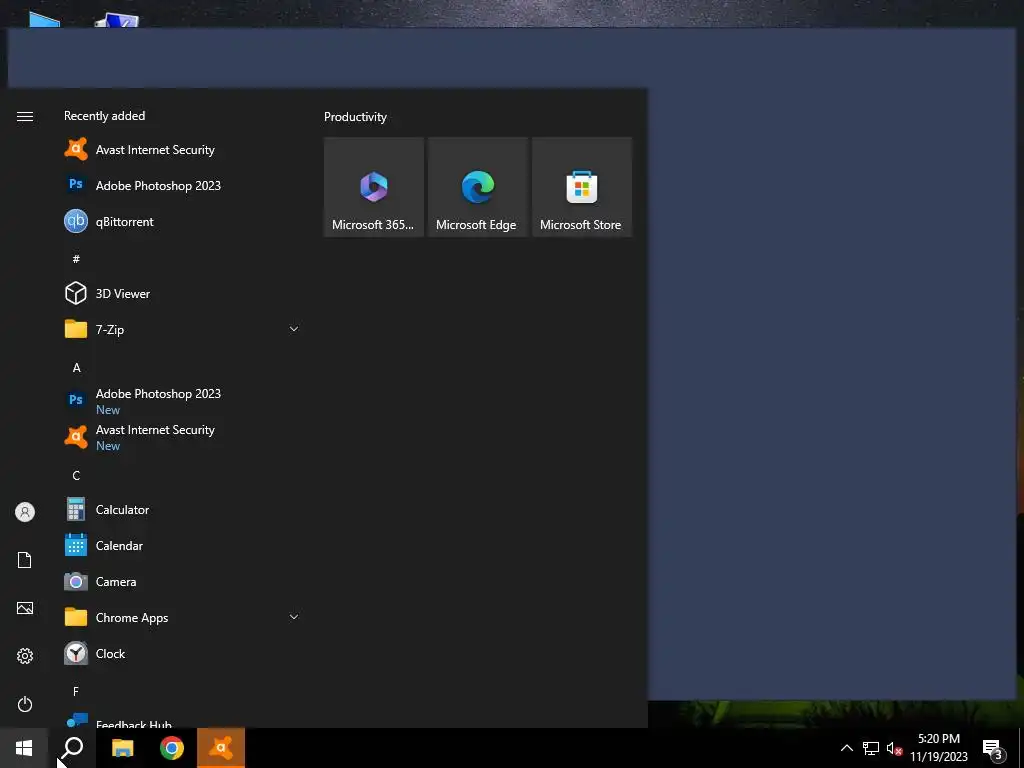Open Calendar app
The height and width of the screenshot is (768, 1024).
pos(182,545)
